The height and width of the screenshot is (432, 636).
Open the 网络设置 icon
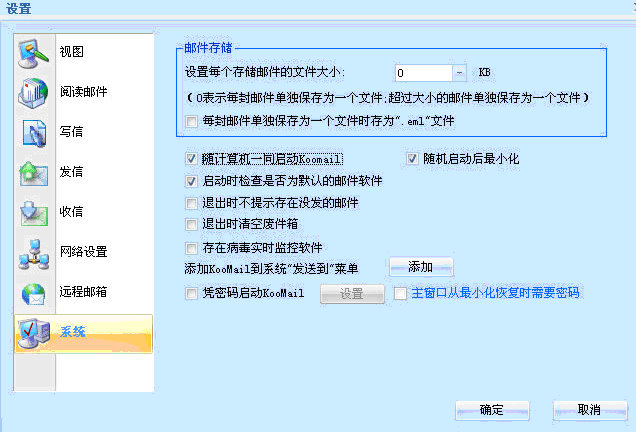33,253
